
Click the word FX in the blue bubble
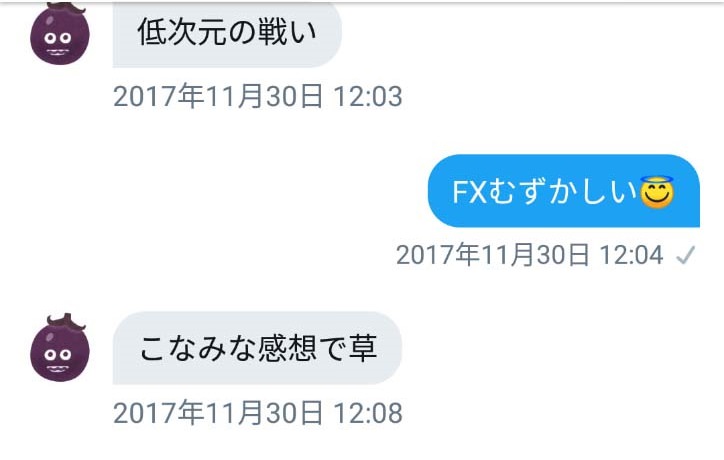pyautogui.click(x=470, y=192)
